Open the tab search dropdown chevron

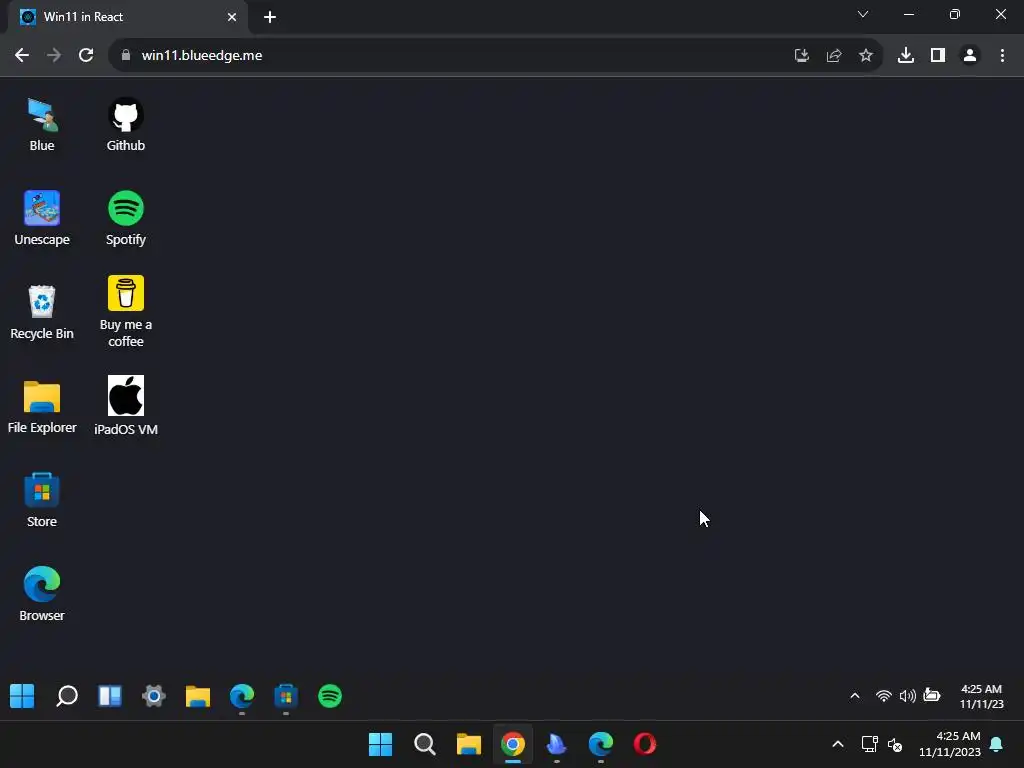point(863,14)
